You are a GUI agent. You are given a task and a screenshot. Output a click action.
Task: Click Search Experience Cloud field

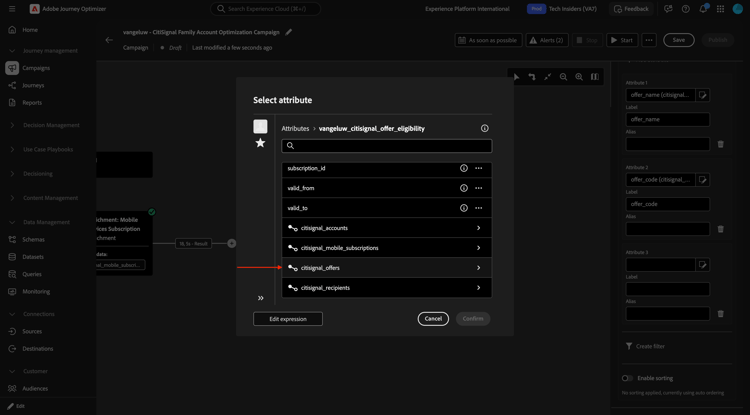coord(265,9)
